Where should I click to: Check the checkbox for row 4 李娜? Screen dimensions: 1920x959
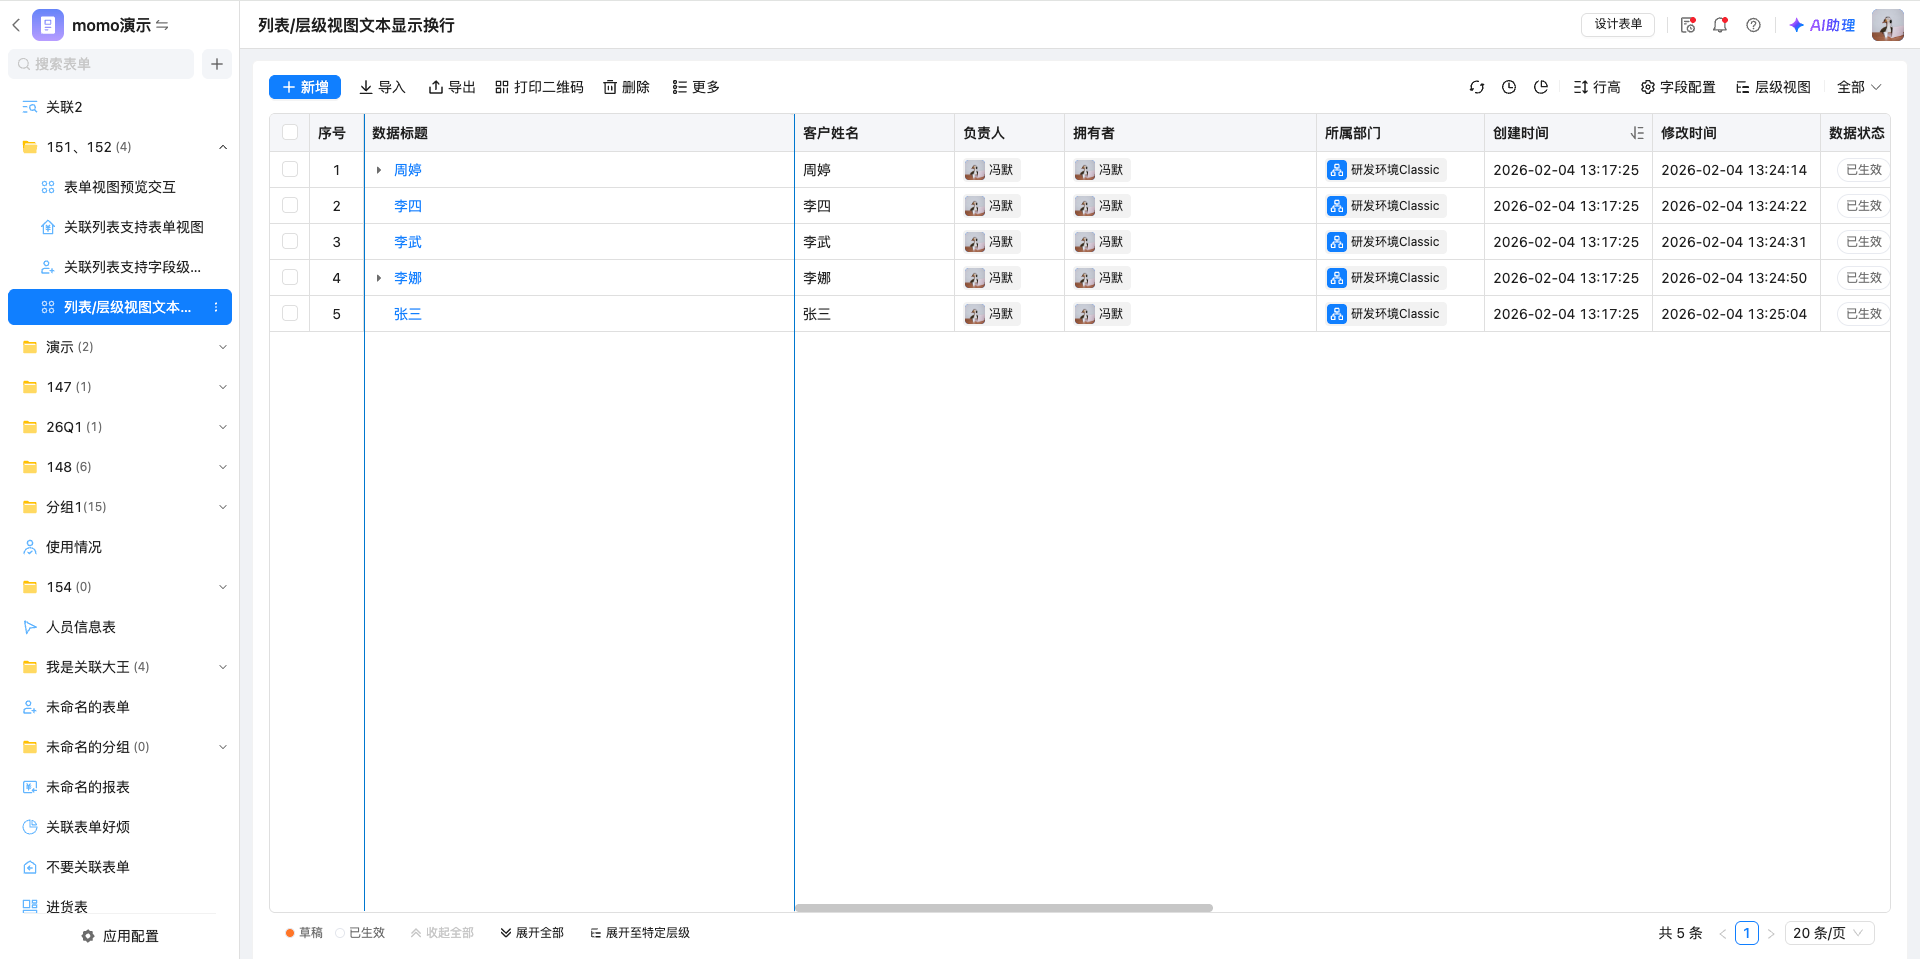click(290, 278)
